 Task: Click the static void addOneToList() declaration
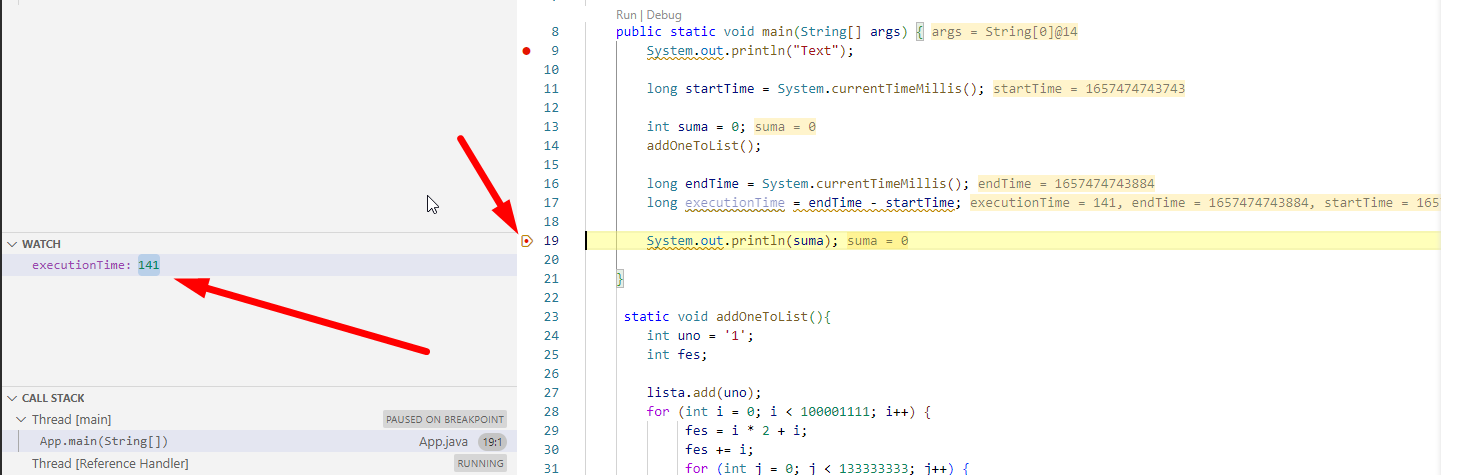coord(727,317)
